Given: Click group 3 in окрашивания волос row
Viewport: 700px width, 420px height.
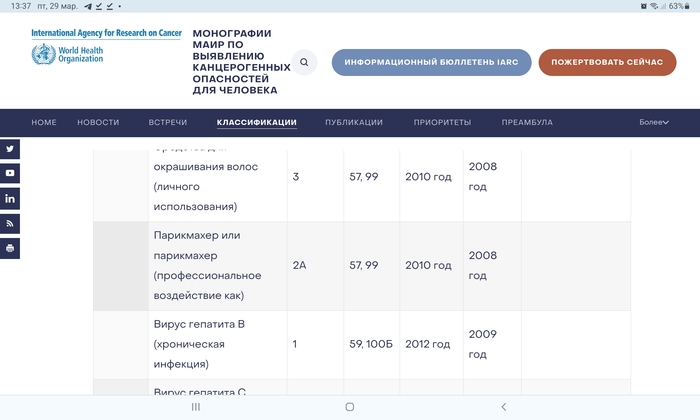Looking at the screenshot, I should tap(296, 177).
